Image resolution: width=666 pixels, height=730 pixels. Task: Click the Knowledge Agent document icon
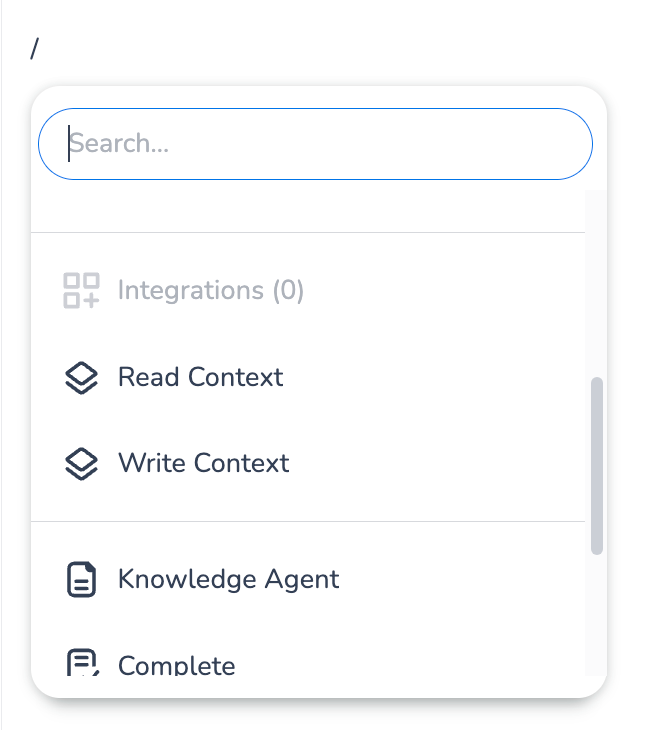point(81,580)
